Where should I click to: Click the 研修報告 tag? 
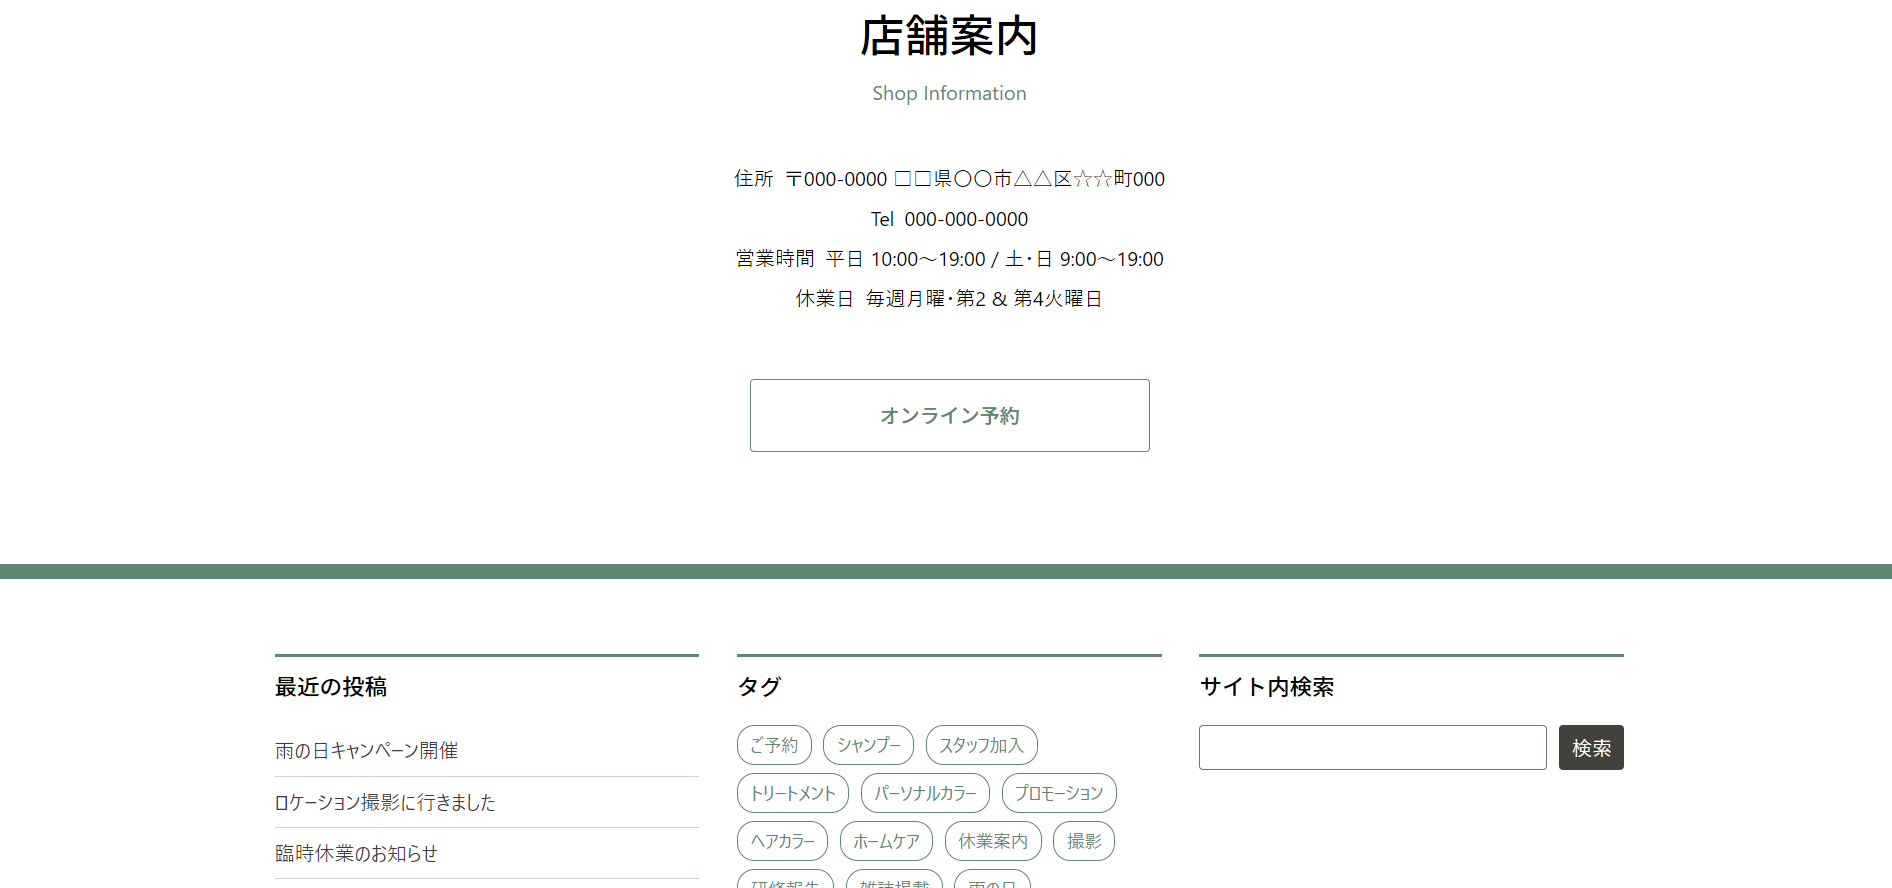click(x=785, y=881)
